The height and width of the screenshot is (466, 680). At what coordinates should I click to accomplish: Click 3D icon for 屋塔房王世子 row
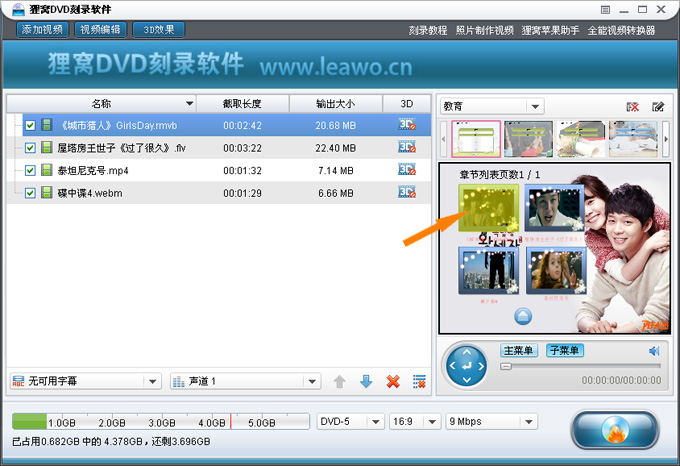pos(407,147)
